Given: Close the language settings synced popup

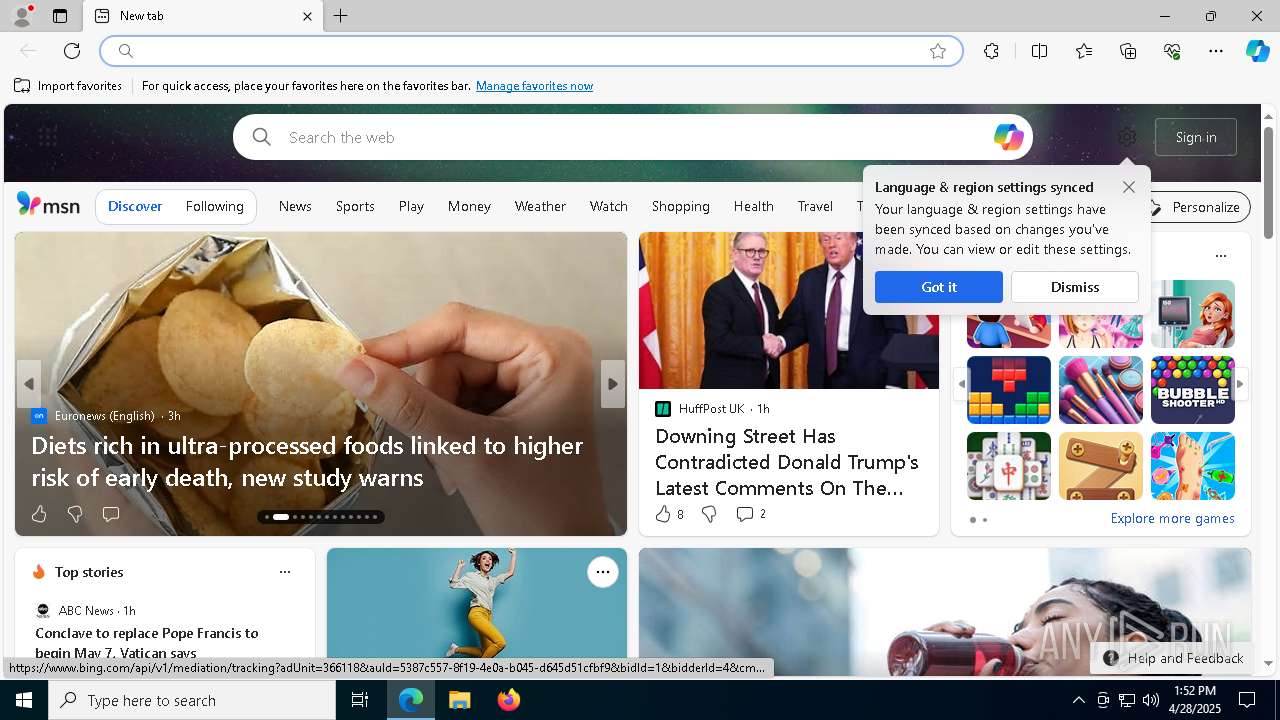Looking at the screenshot, I should coord(1129,187).
